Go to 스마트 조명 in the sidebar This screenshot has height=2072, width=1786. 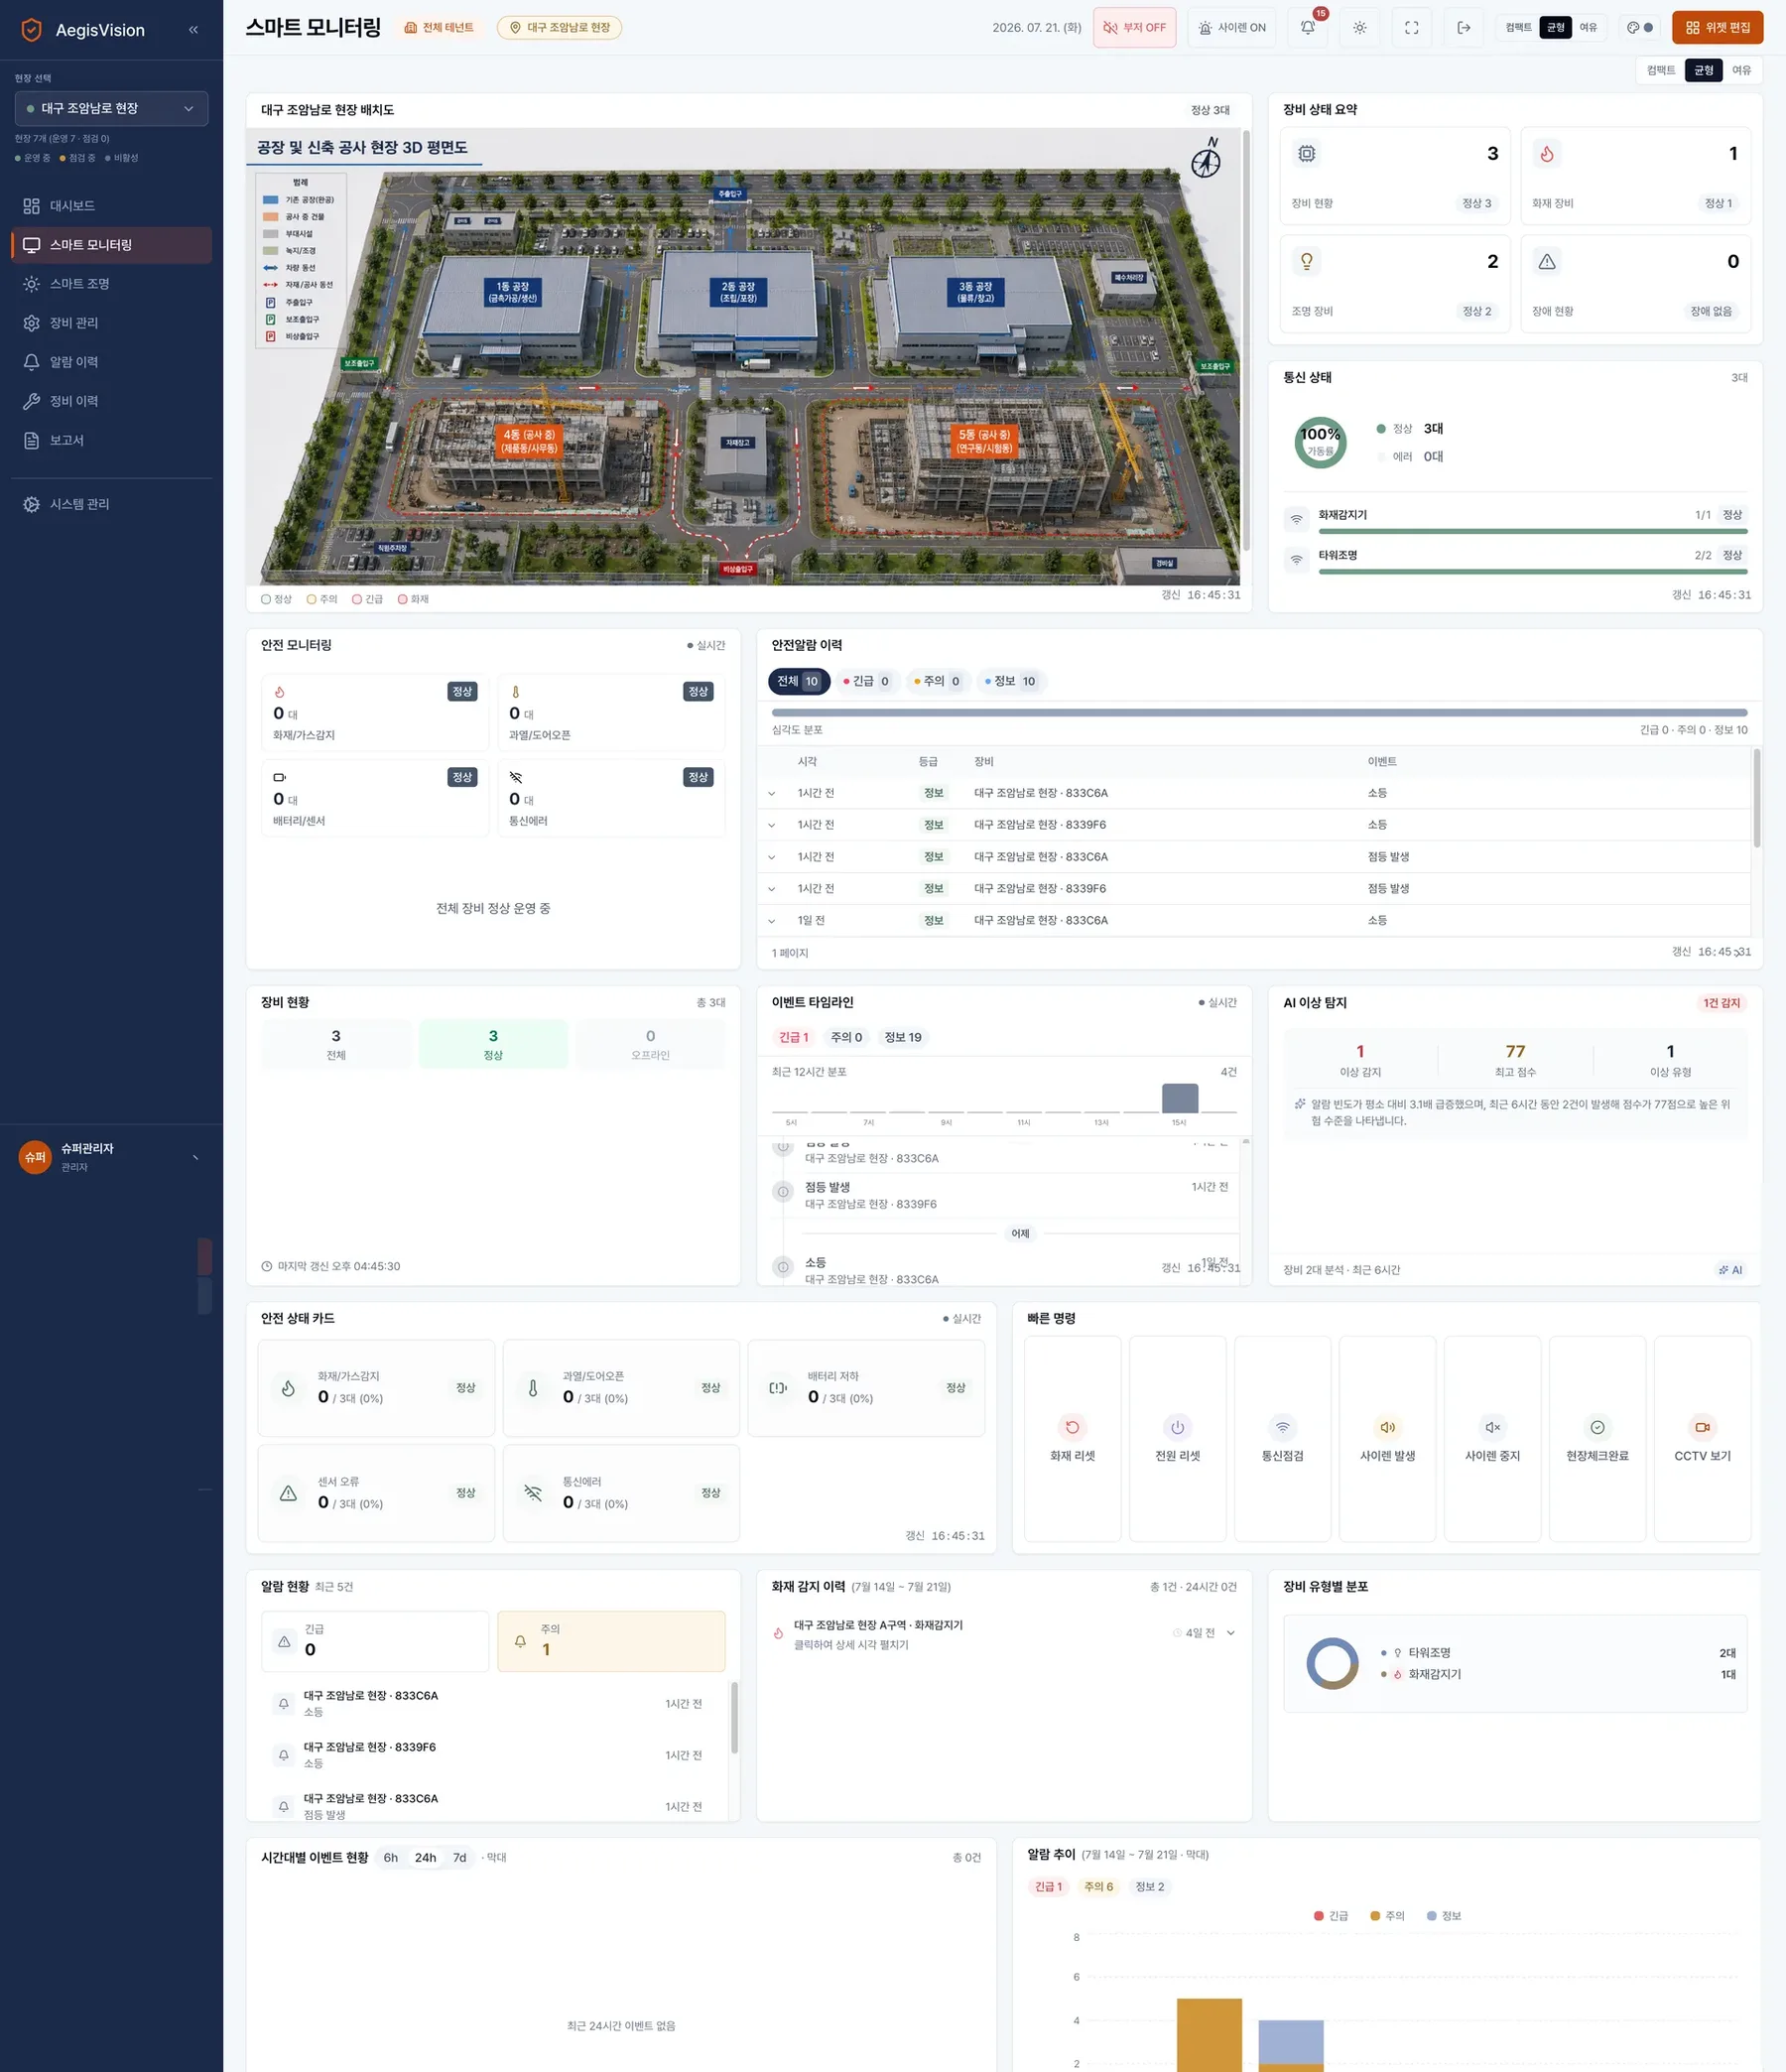pos(111,284)
